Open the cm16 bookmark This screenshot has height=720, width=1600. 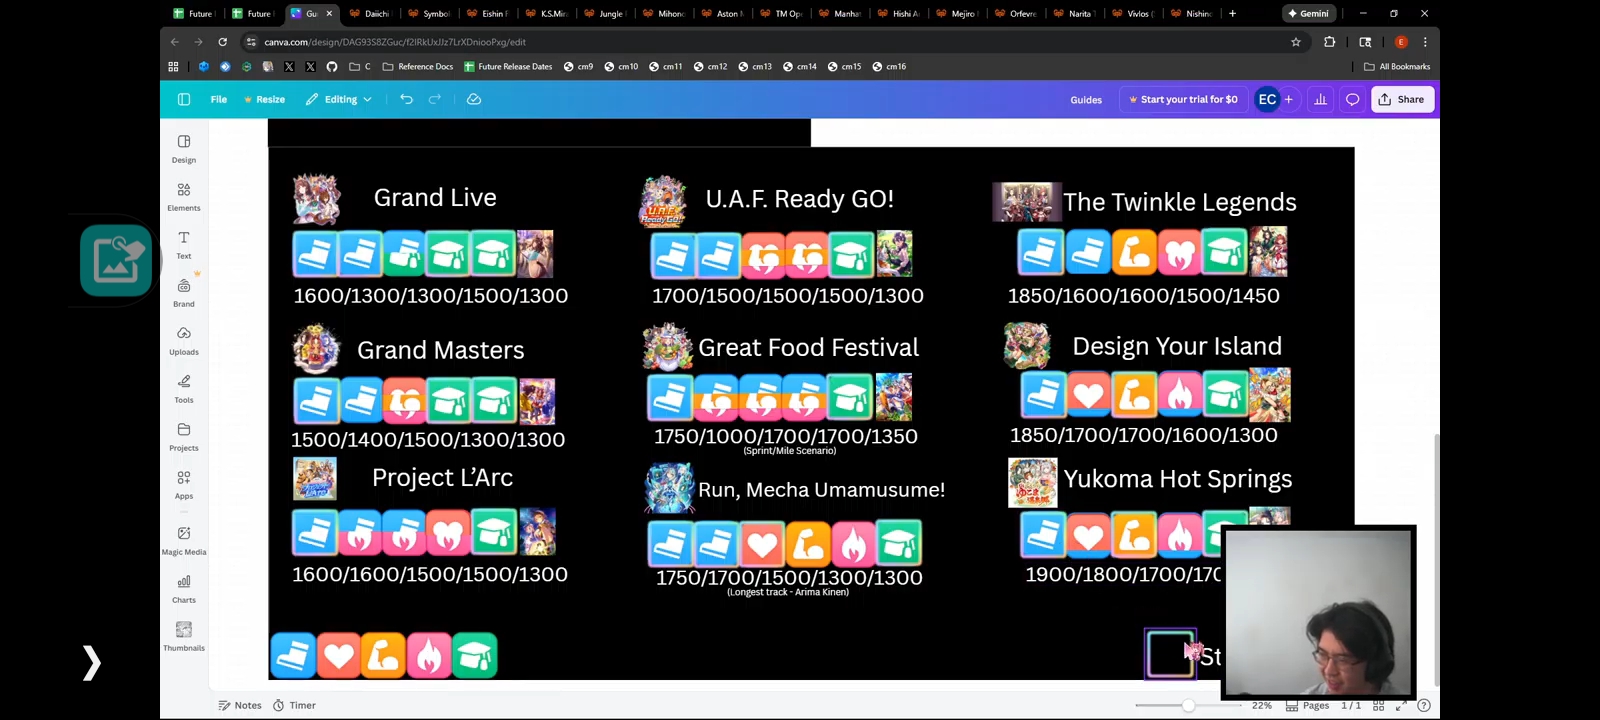889,67
